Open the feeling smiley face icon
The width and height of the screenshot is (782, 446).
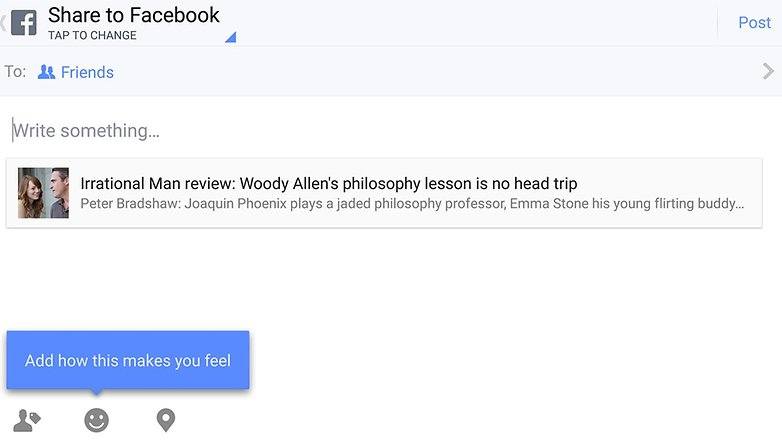pyautogui.click(x=96, y=421)
